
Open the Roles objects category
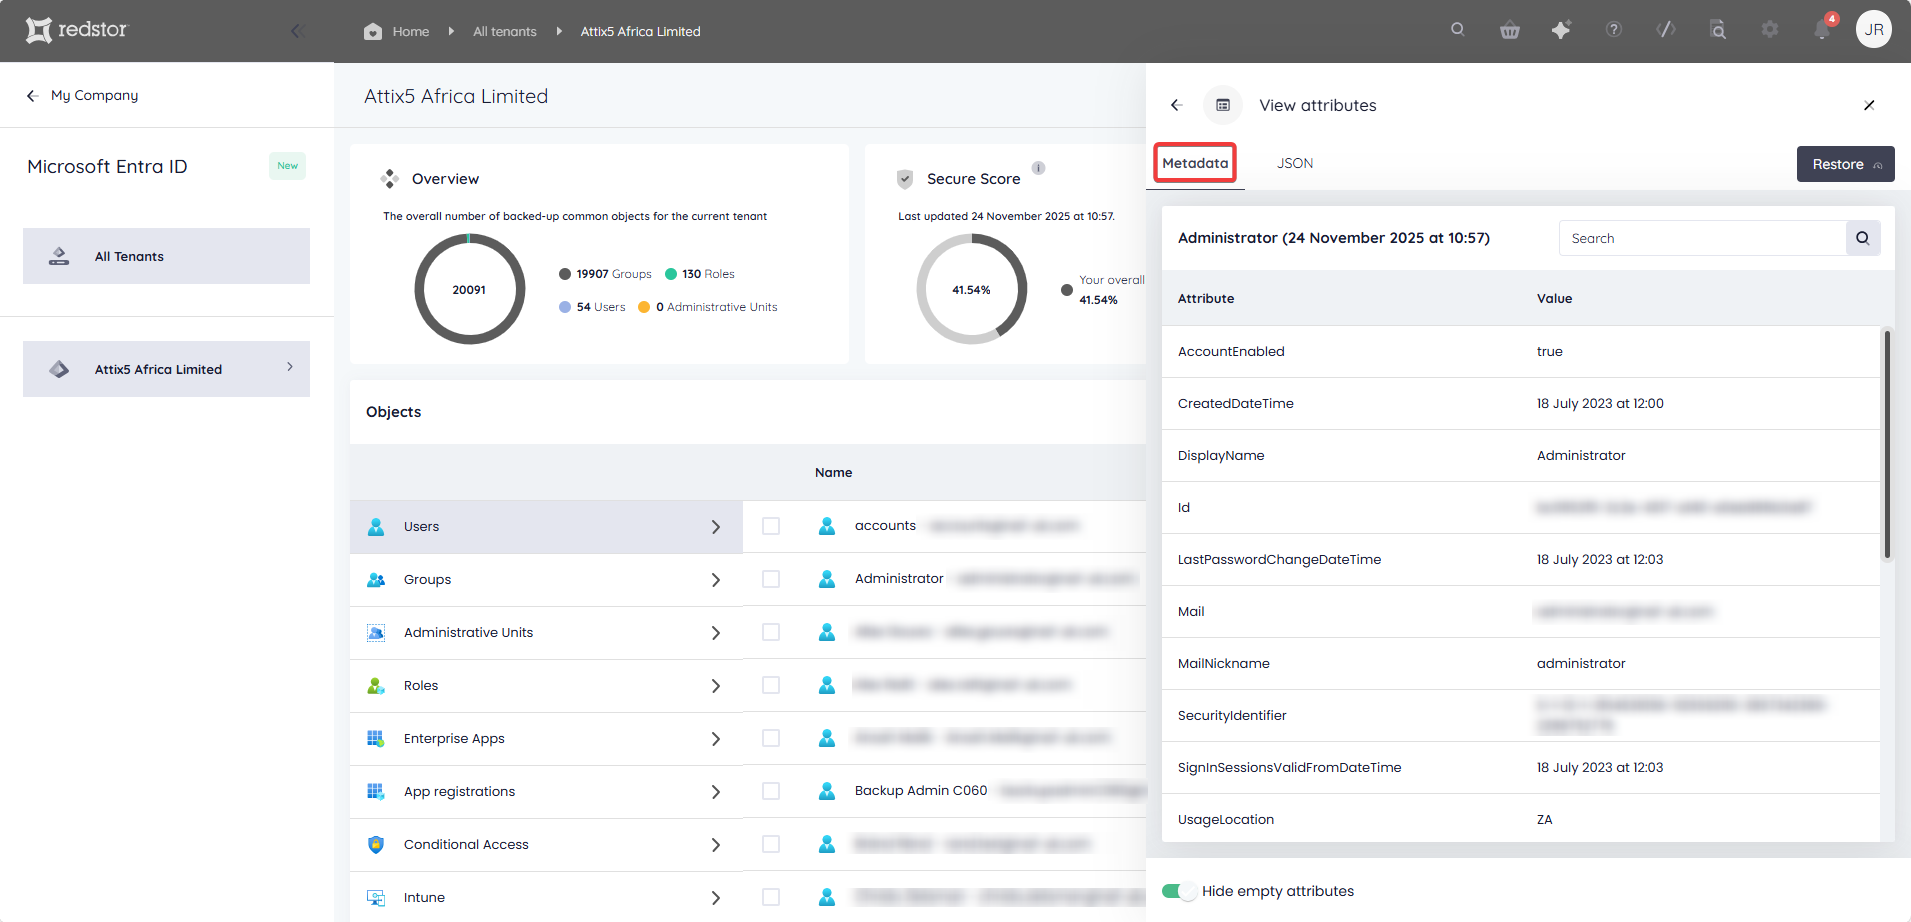click(546, 686)
